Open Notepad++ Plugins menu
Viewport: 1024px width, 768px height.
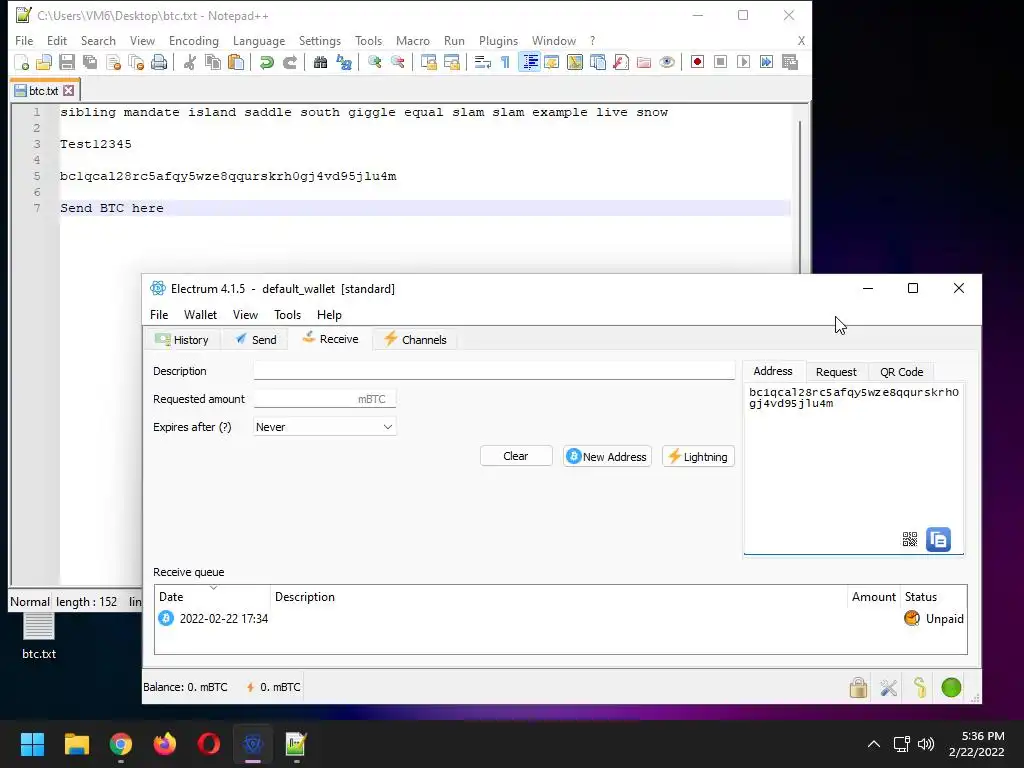498,40
